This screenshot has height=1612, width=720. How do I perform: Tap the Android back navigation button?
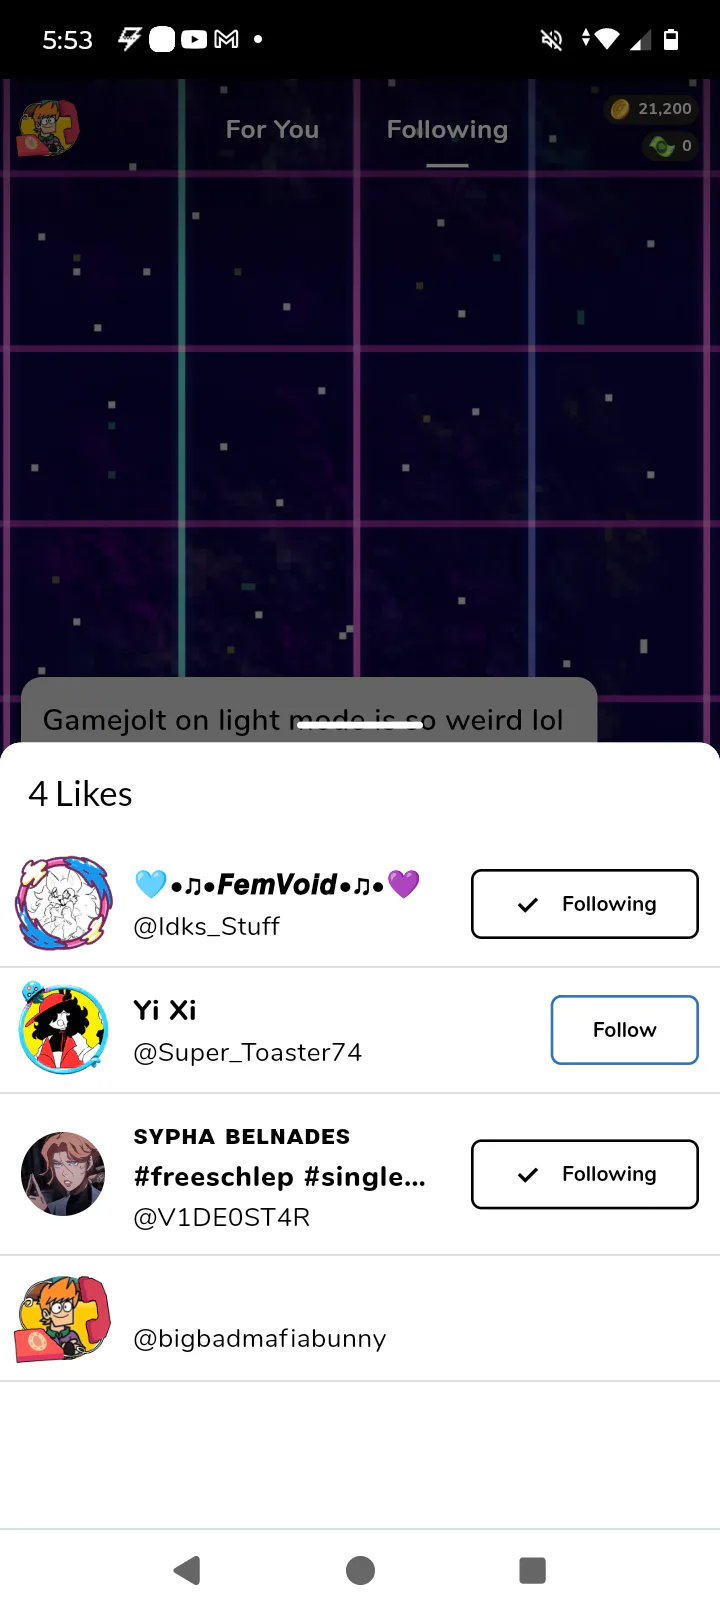(x=187, y=1570)
